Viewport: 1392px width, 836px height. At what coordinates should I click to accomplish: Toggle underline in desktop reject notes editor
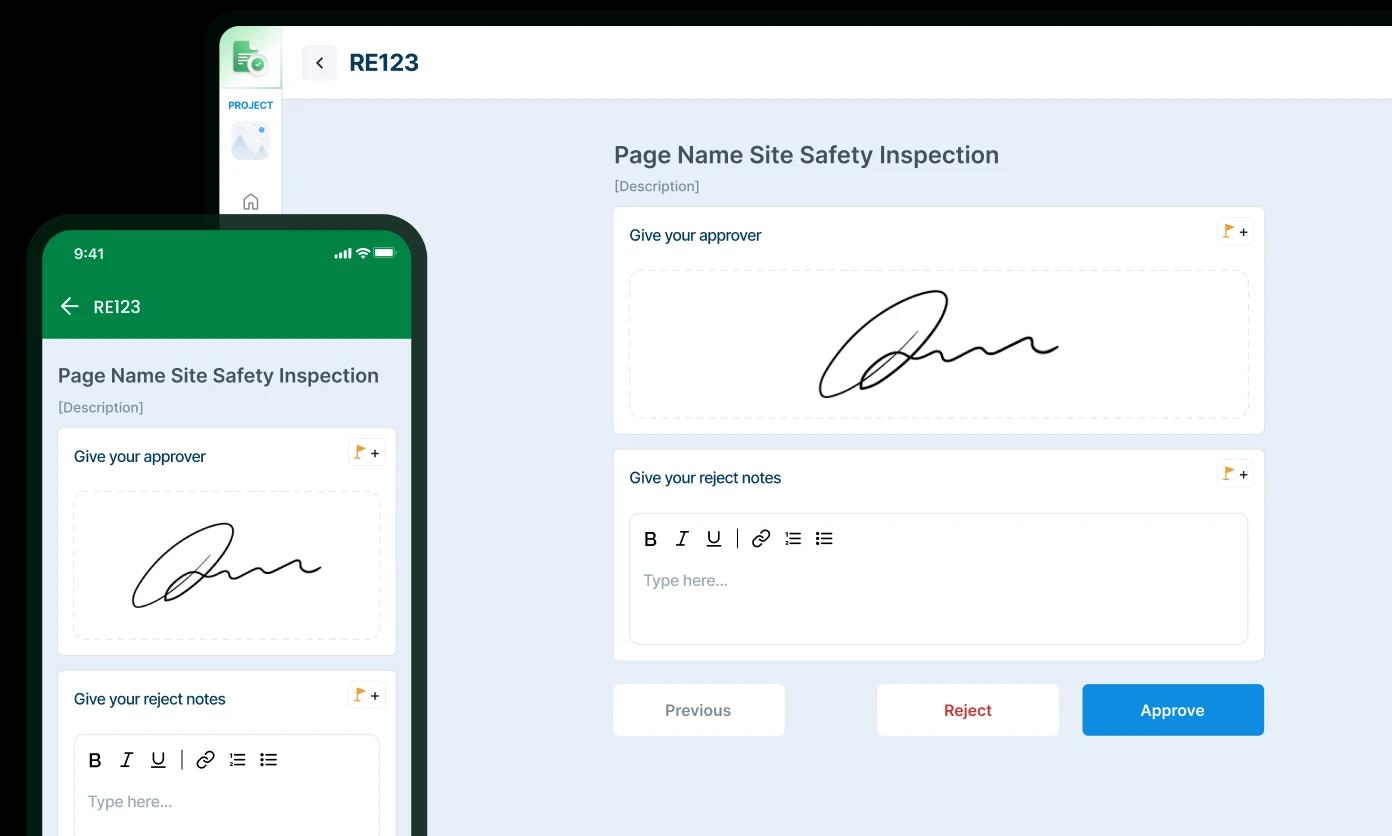pos(714,539)
